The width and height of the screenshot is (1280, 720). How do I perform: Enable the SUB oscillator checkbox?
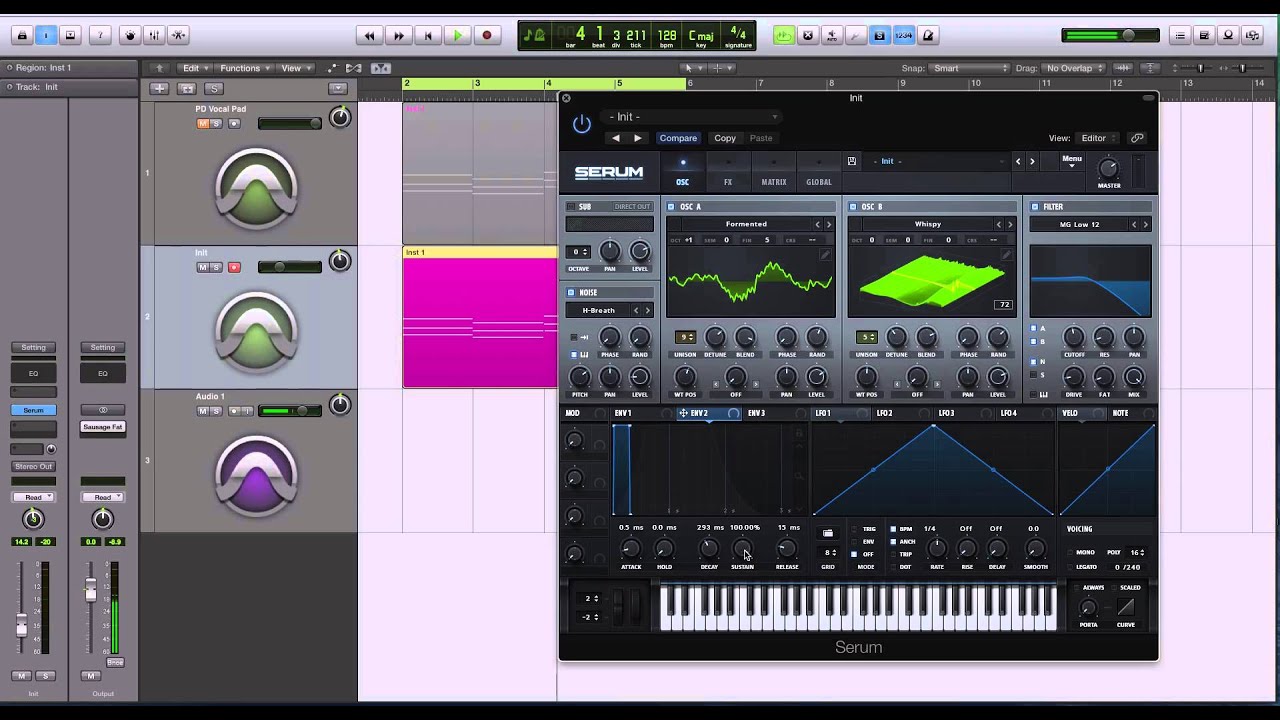tap(571, 207)
